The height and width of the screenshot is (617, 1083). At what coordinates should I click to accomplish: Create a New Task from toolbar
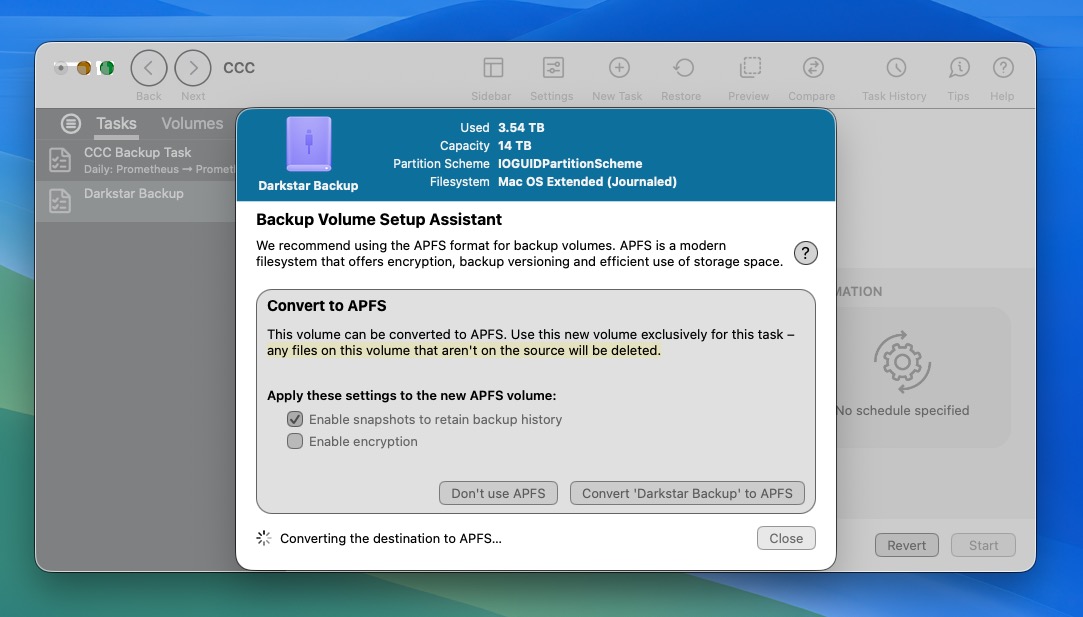click(619, 68)
